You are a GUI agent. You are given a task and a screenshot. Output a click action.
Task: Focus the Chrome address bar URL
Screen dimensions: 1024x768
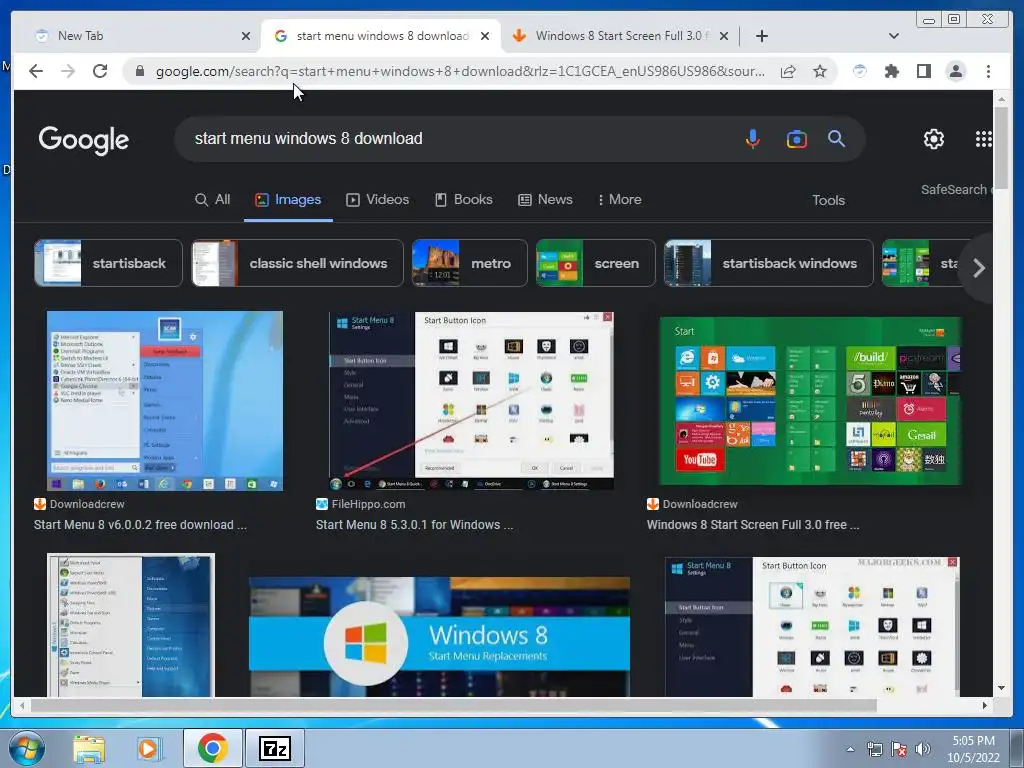pyautogui.click(x=460, y=71)
